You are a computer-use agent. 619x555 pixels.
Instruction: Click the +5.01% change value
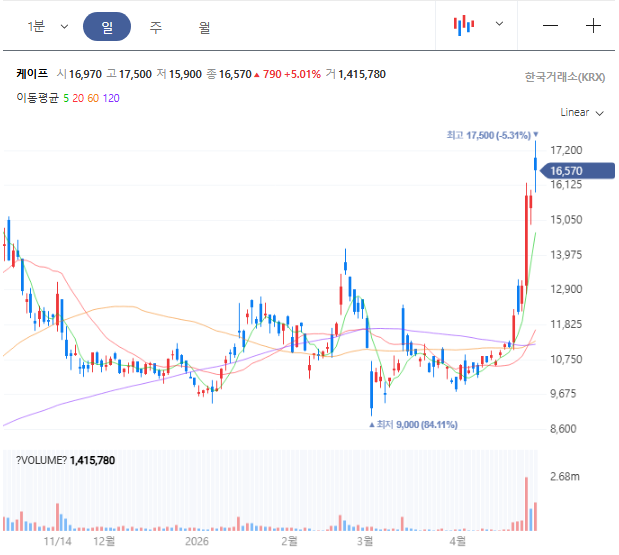(302, 74)
